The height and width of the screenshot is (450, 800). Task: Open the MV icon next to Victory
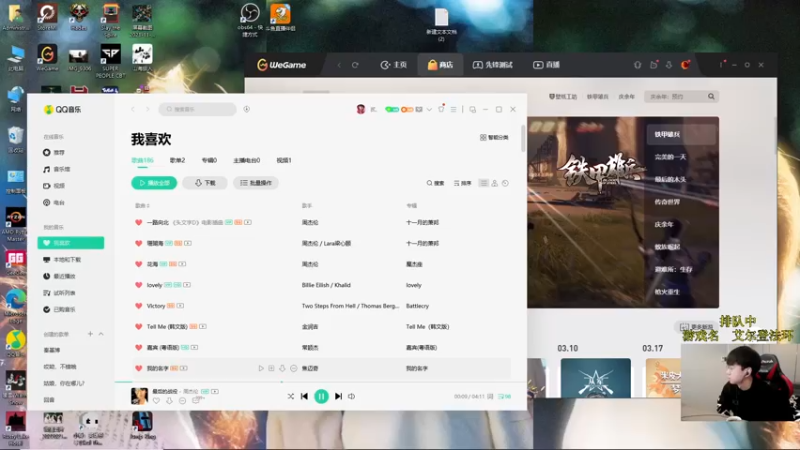(x=180, y=306)
